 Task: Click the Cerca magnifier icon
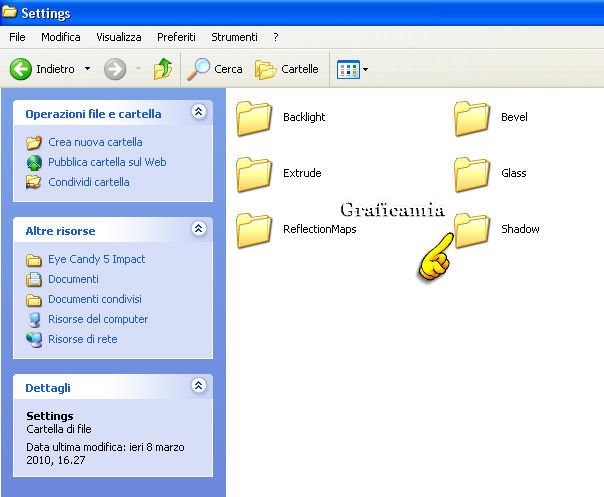click(x=199, y=69)
